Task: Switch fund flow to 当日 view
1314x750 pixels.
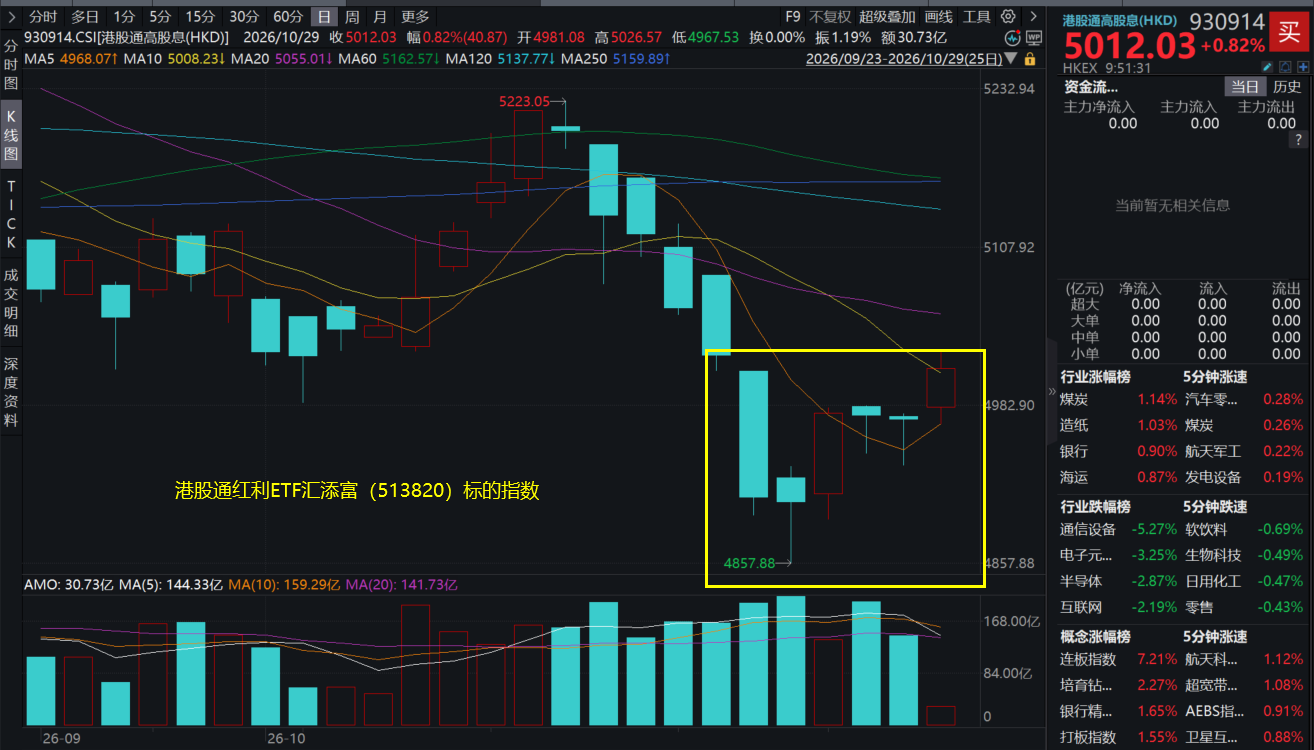Action: (1245, 87)
